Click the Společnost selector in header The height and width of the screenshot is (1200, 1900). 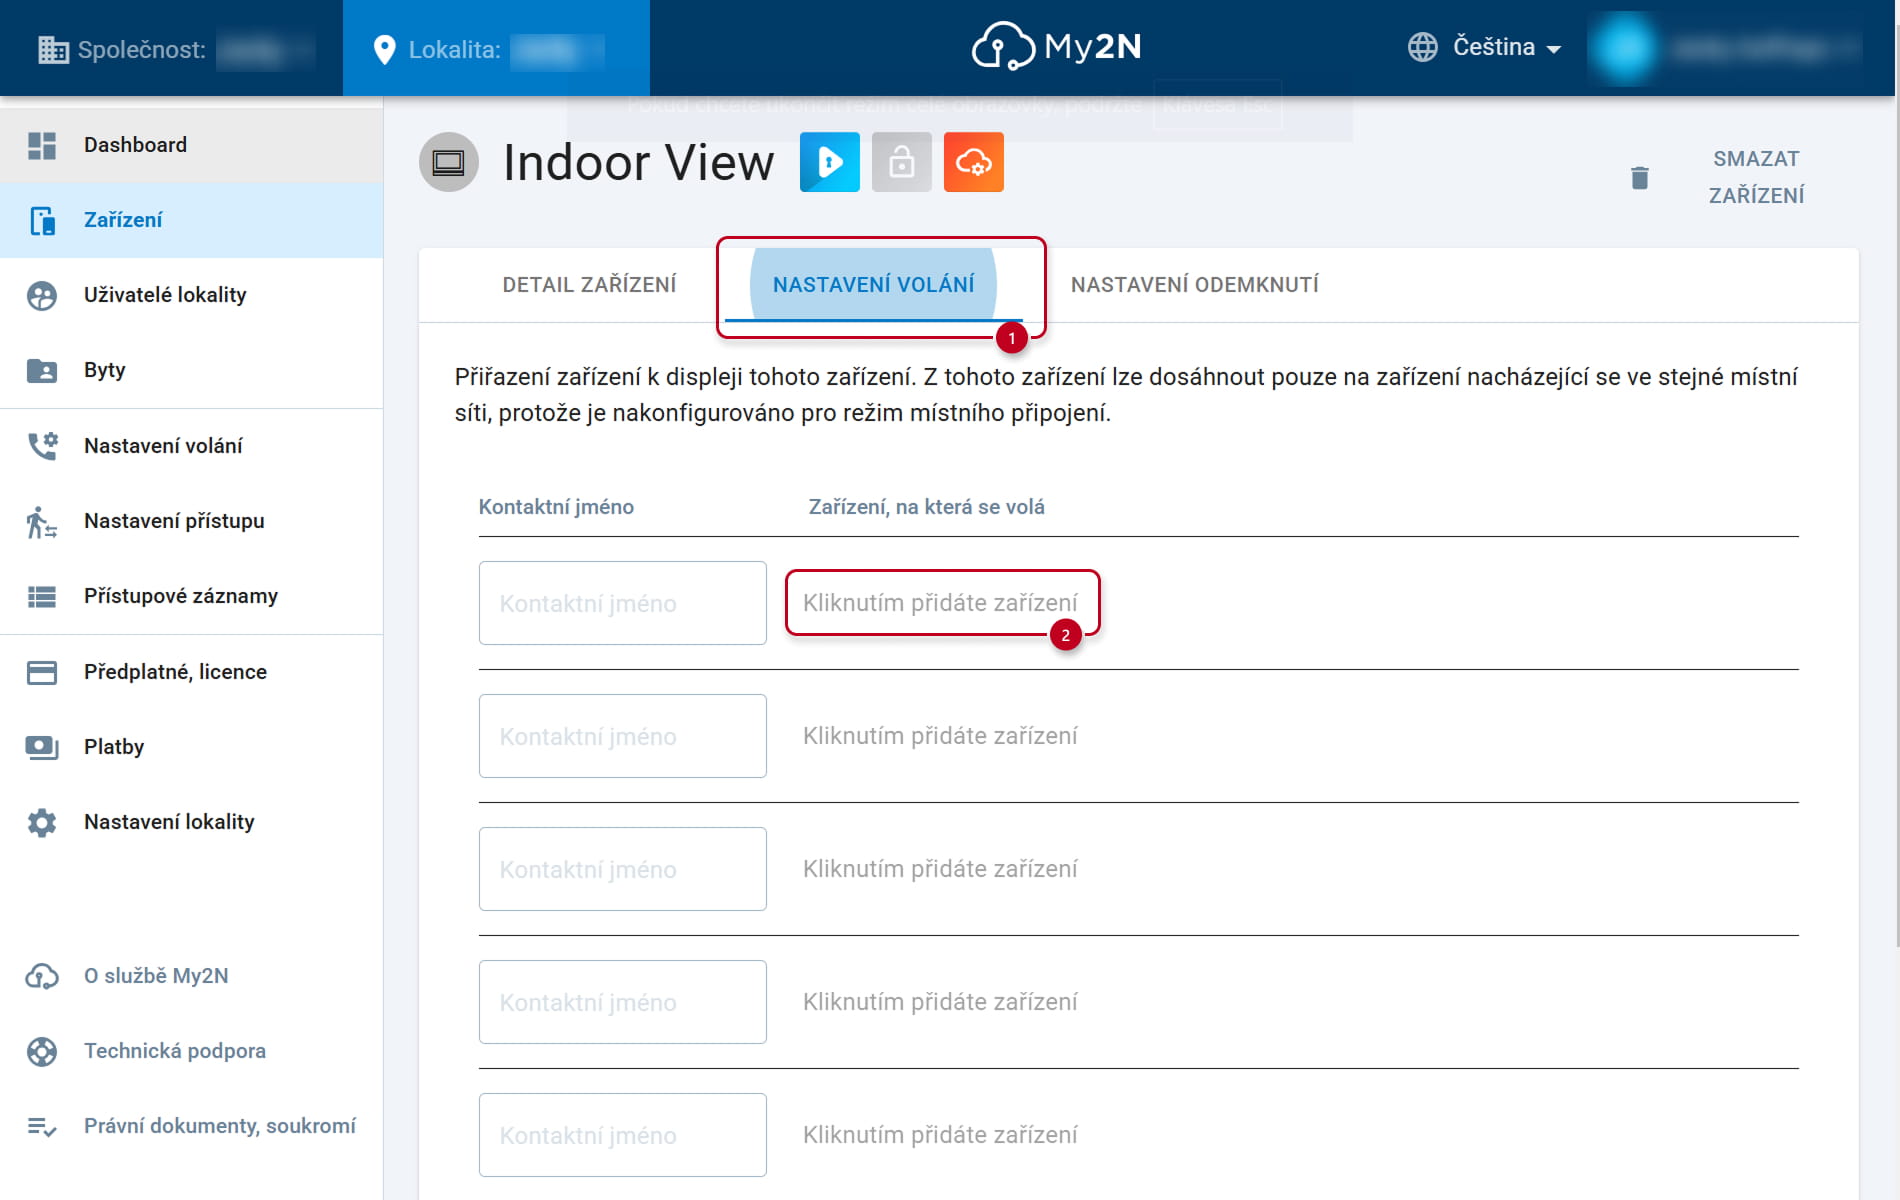click(x=176, y=49)
